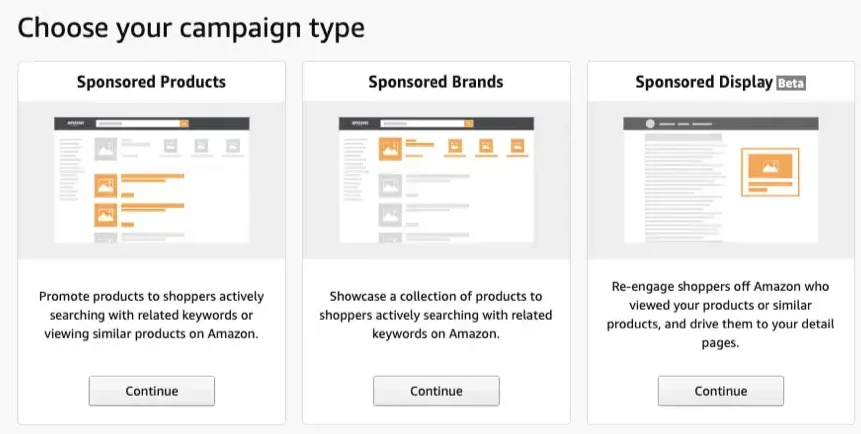Click Continue under Sponsored Products

click(152, 391)
